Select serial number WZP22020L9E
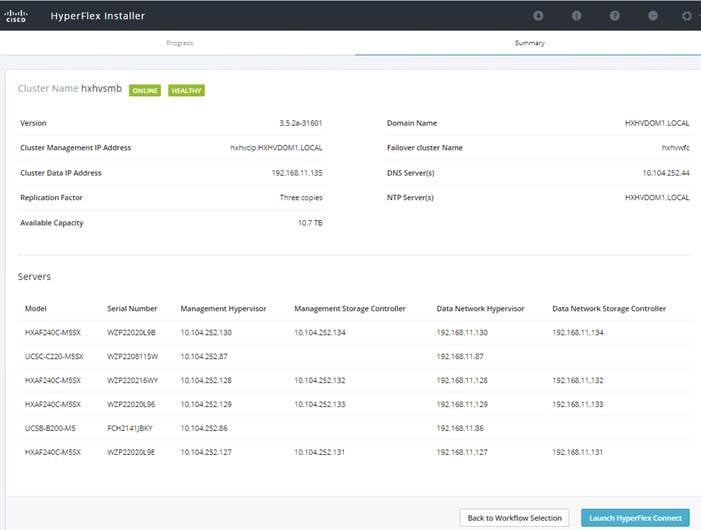 [x=131, y=452]
